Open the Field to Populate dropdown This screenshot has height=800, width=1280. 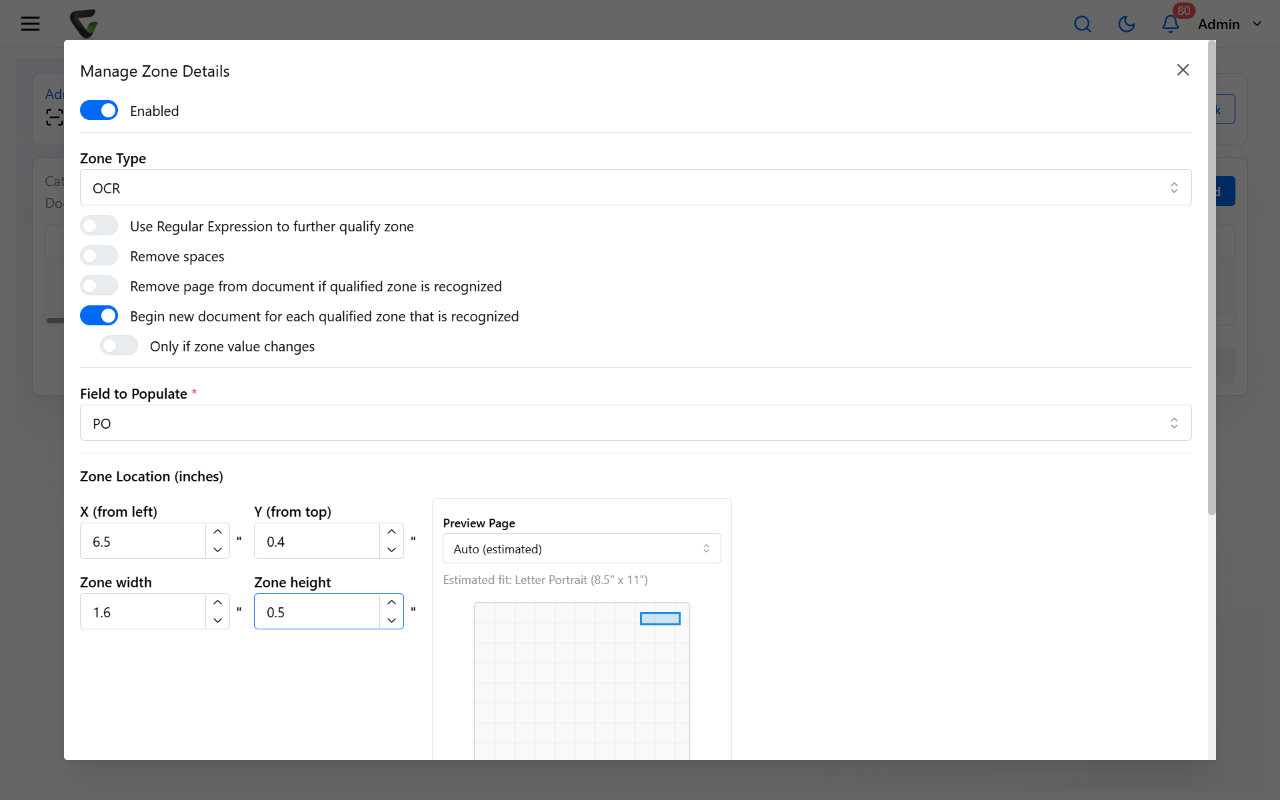pyautogui.click(x=636, y=423)
